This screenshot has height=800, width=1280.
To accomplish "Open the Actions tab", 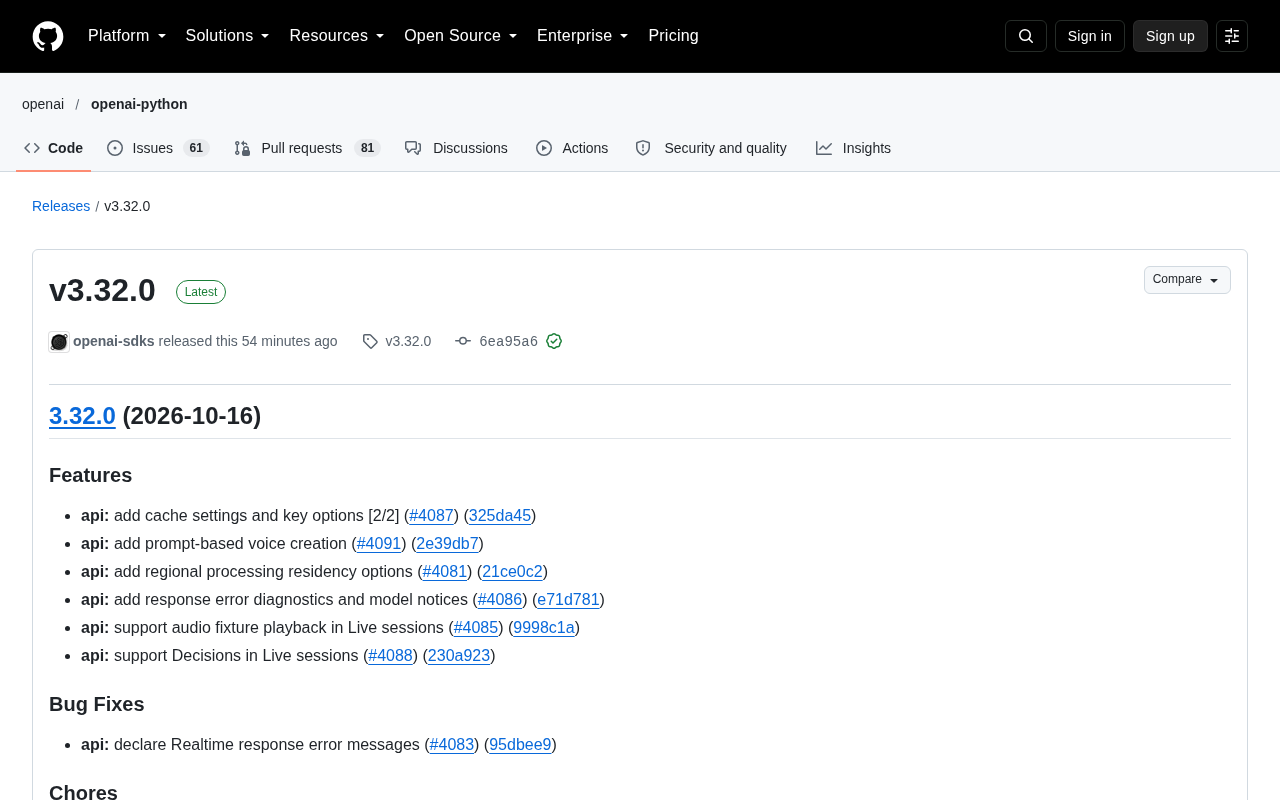I will (572, 148).
